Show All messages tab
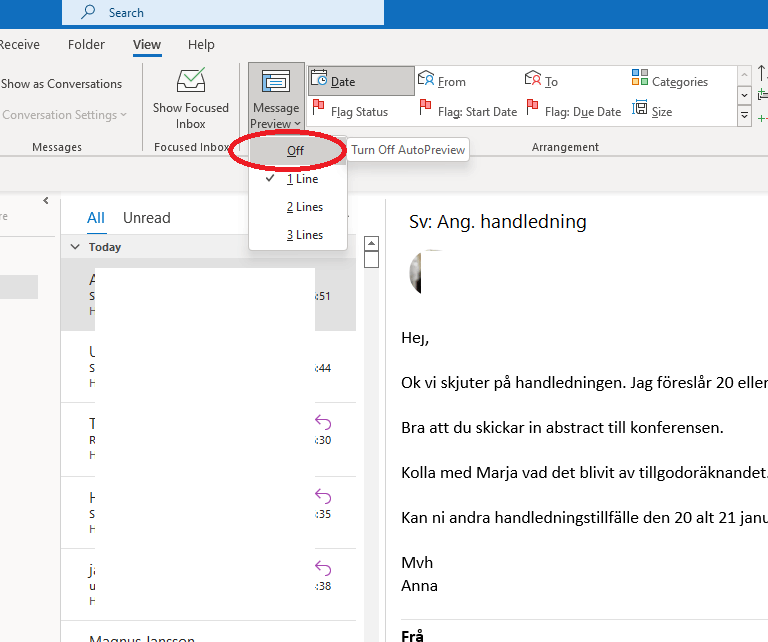Screen dimensions: 768x642 (x=96, y=217)
